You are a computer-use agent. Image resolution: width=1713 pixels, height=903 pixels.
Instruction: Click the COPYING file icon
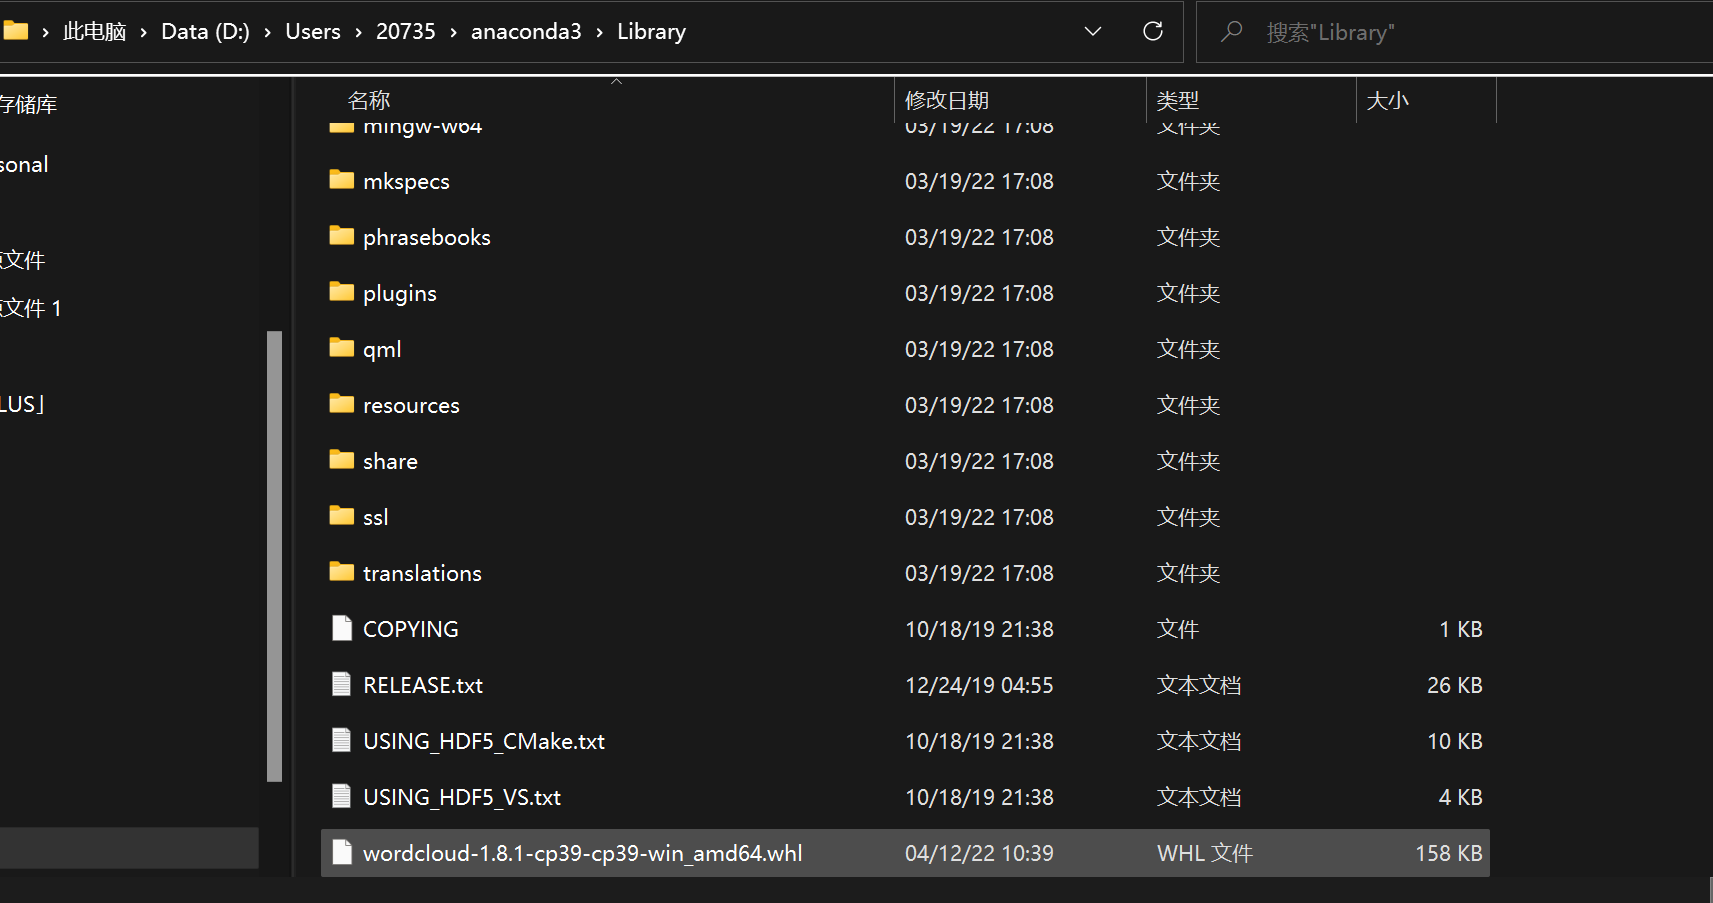[x=342, y=628]
